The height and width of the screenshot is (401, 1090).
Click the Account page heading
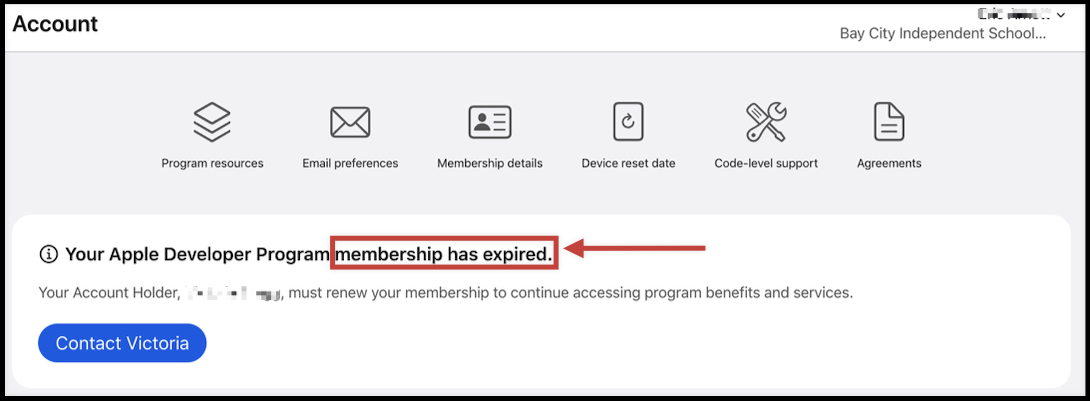[x=56, y=24]
